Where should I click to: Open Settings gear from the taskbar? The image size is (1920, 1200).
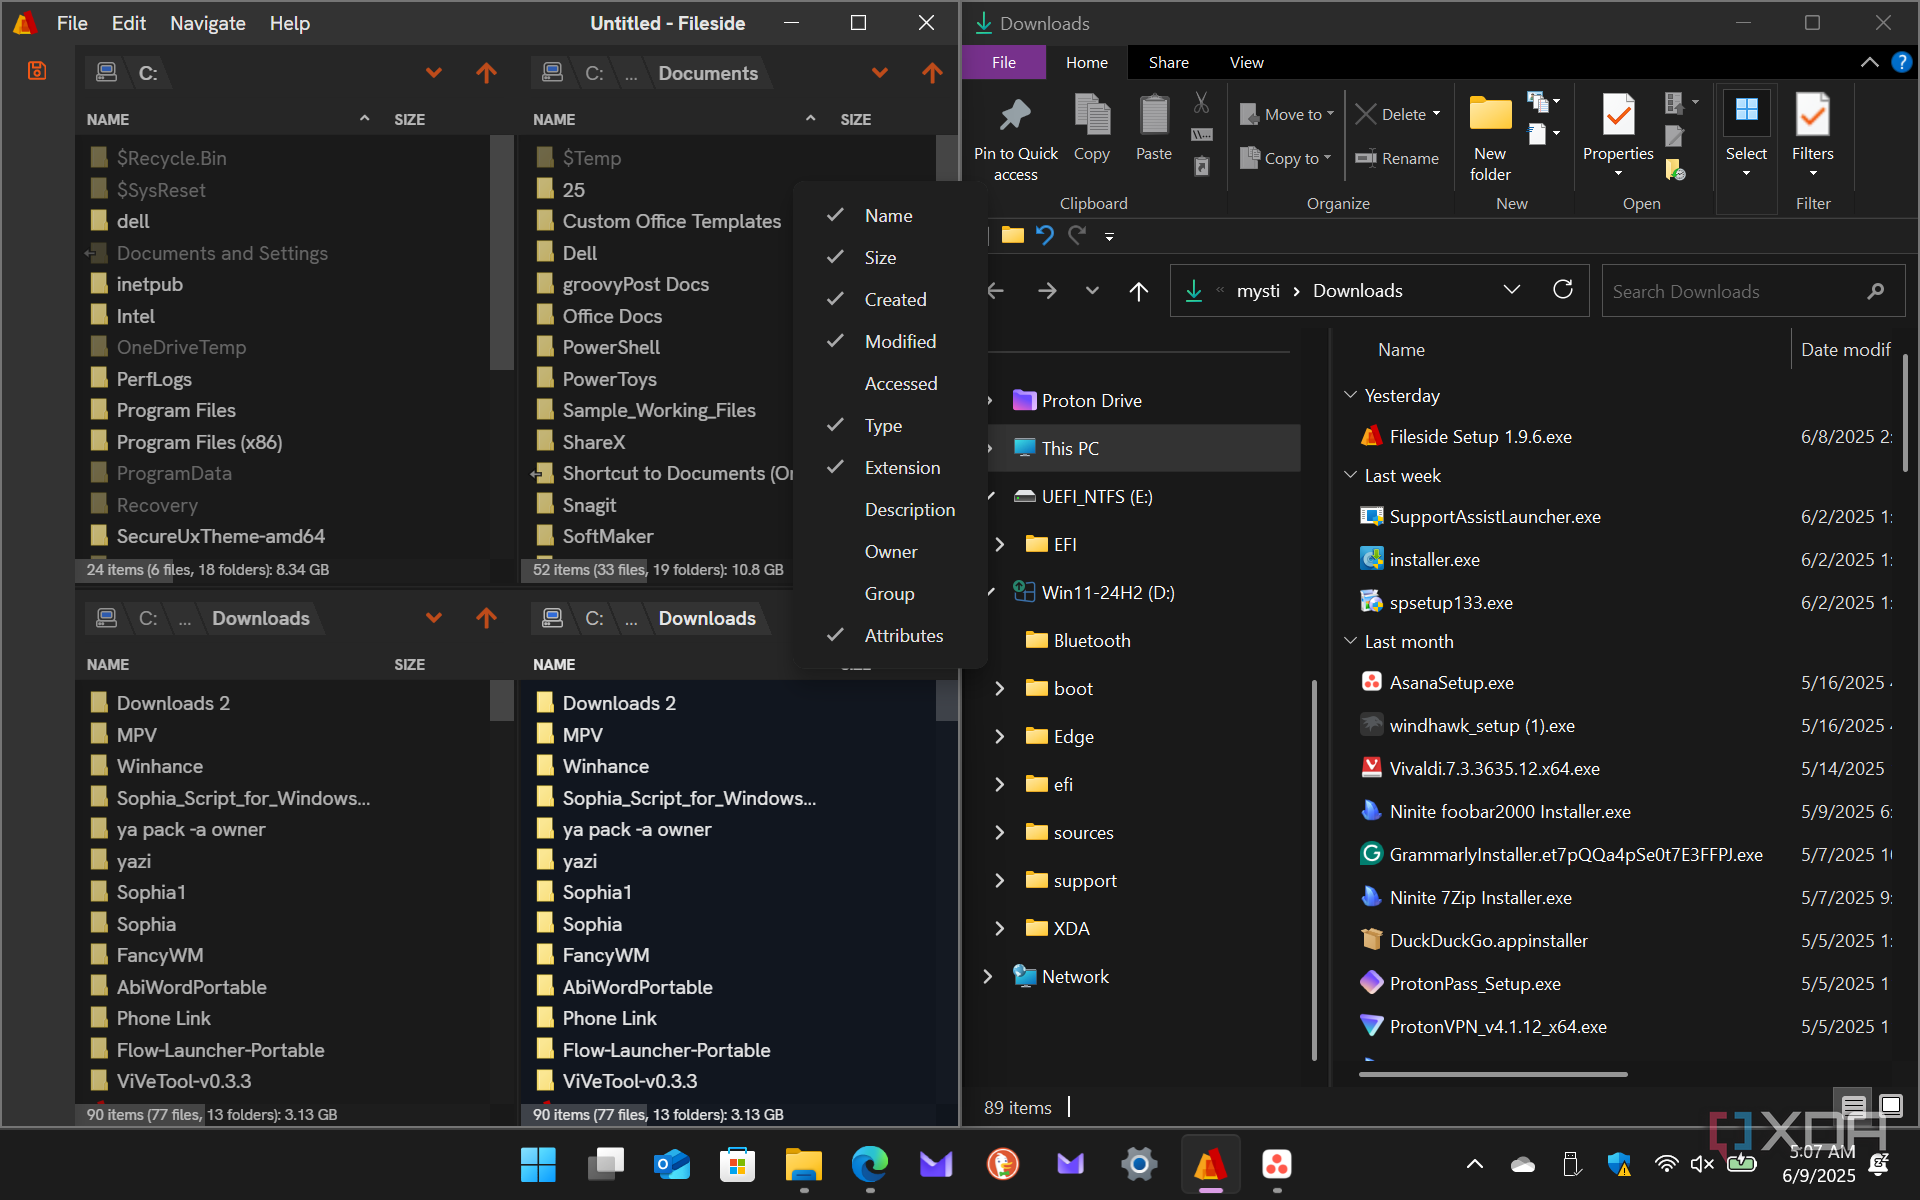point(1139,1164)
